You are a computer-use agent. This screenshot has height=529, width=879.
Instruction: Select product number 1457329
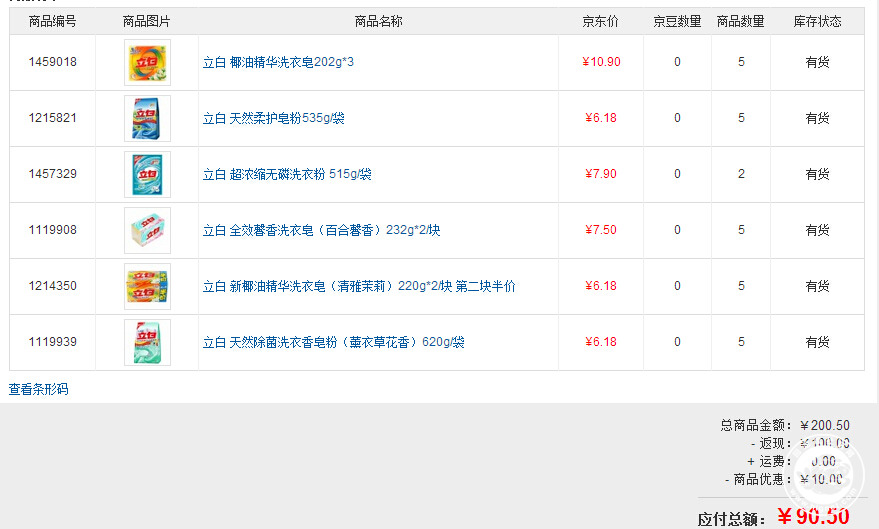pos(53,174)
